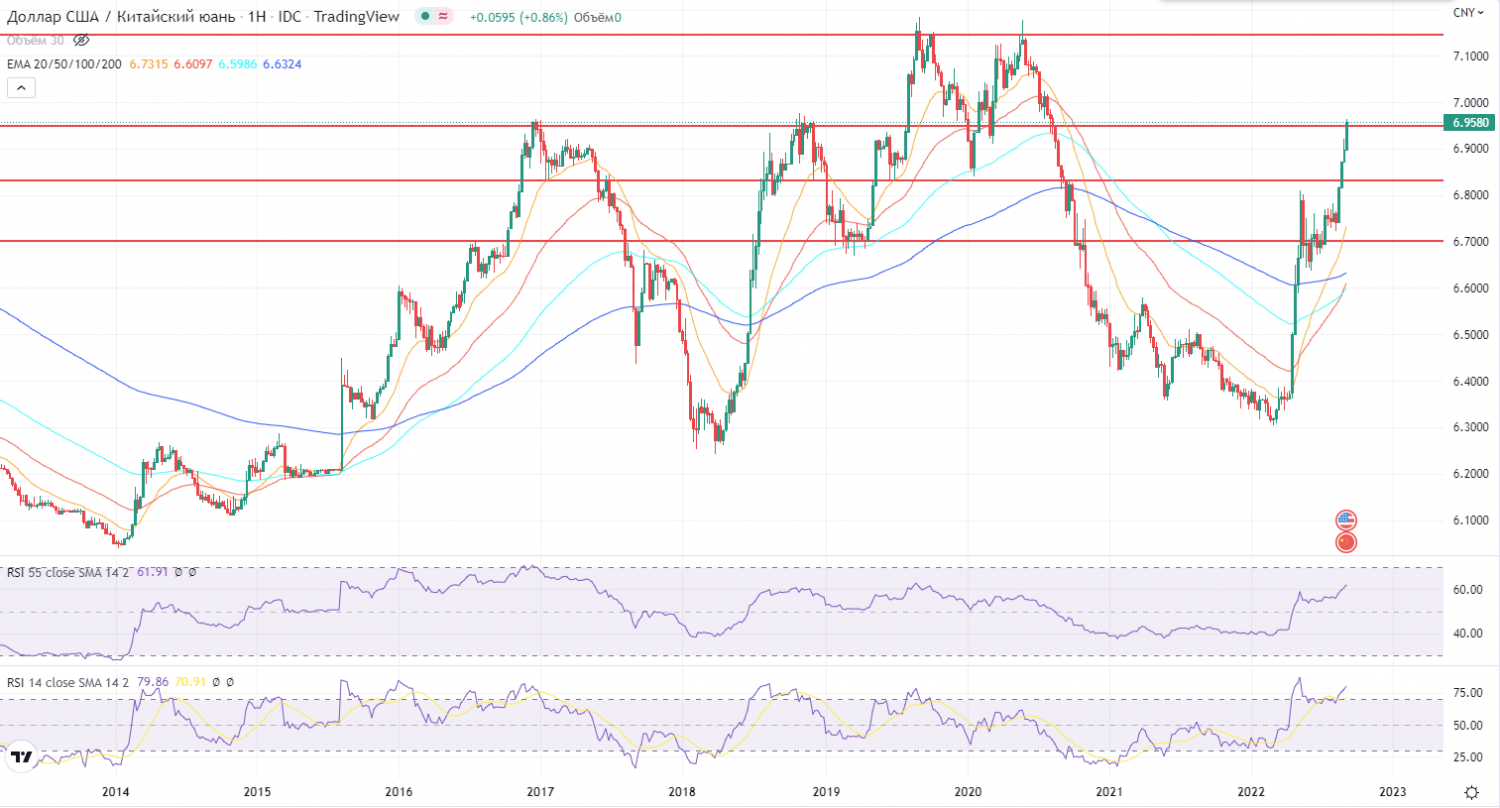Collapse the indicator legend with chevron button
Image resolution: width=1500 pixels, height=808 pixels.
click(21, 88)
